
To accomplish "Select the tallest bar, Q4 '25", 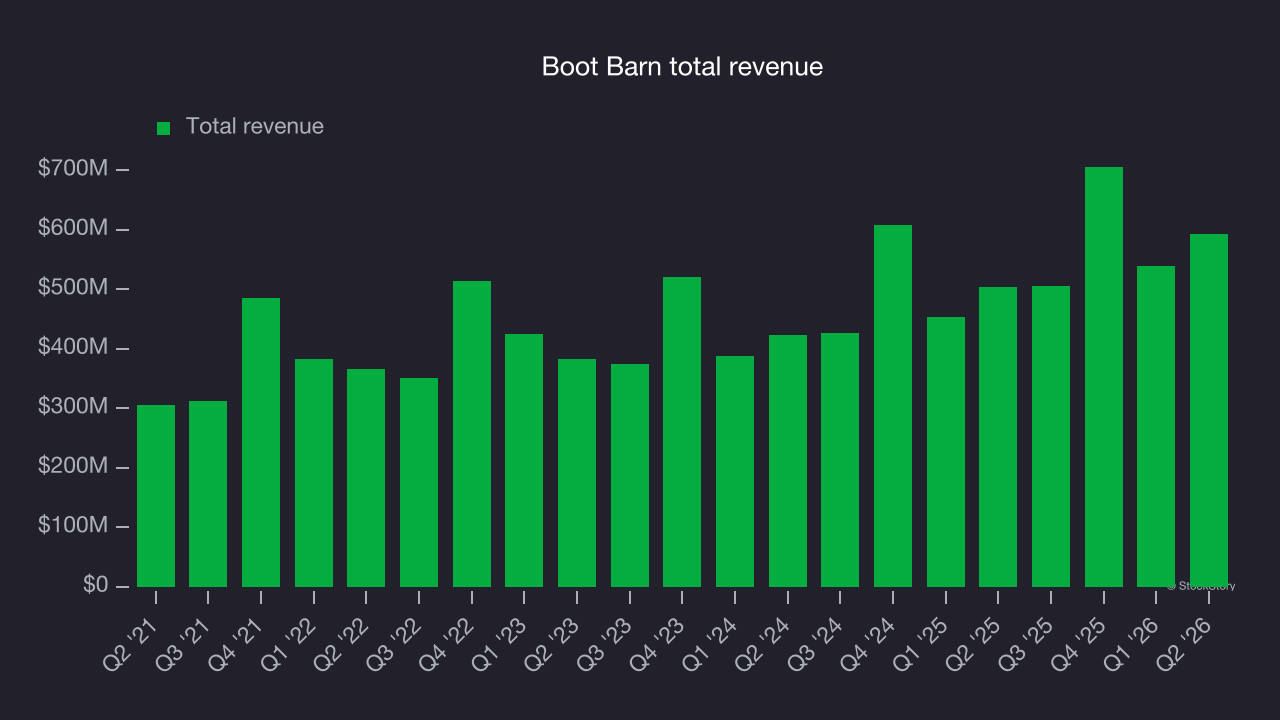I will [1104, 377].
